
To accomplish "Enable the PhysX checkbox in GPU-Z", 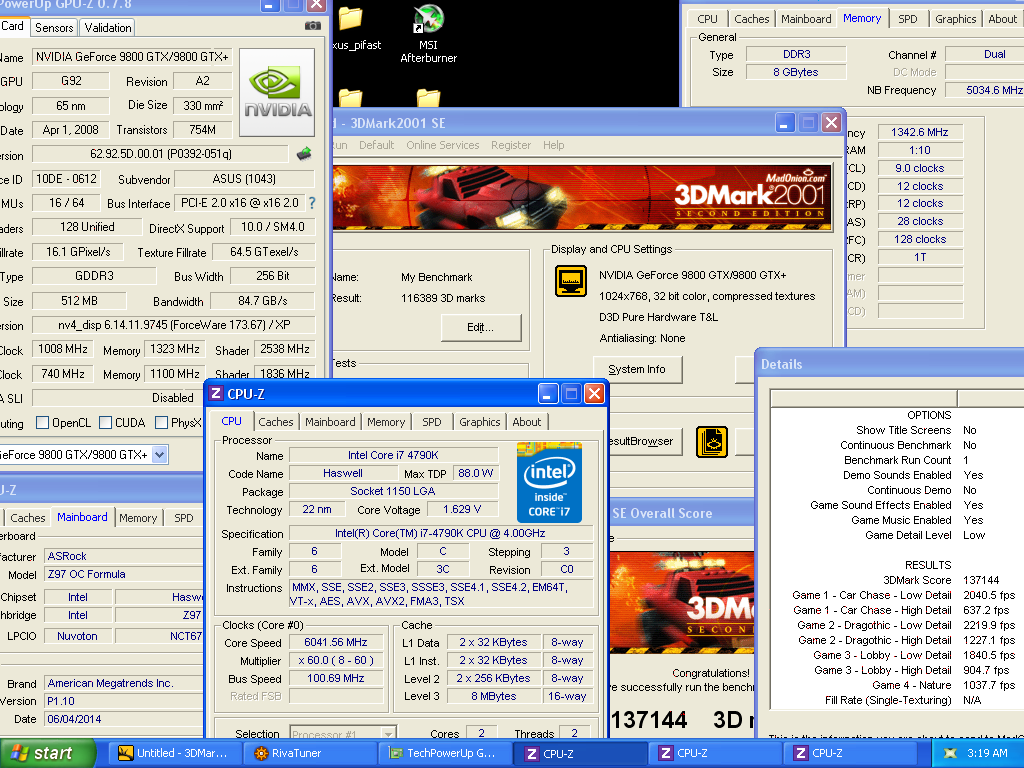I will [x=161, y=423].
